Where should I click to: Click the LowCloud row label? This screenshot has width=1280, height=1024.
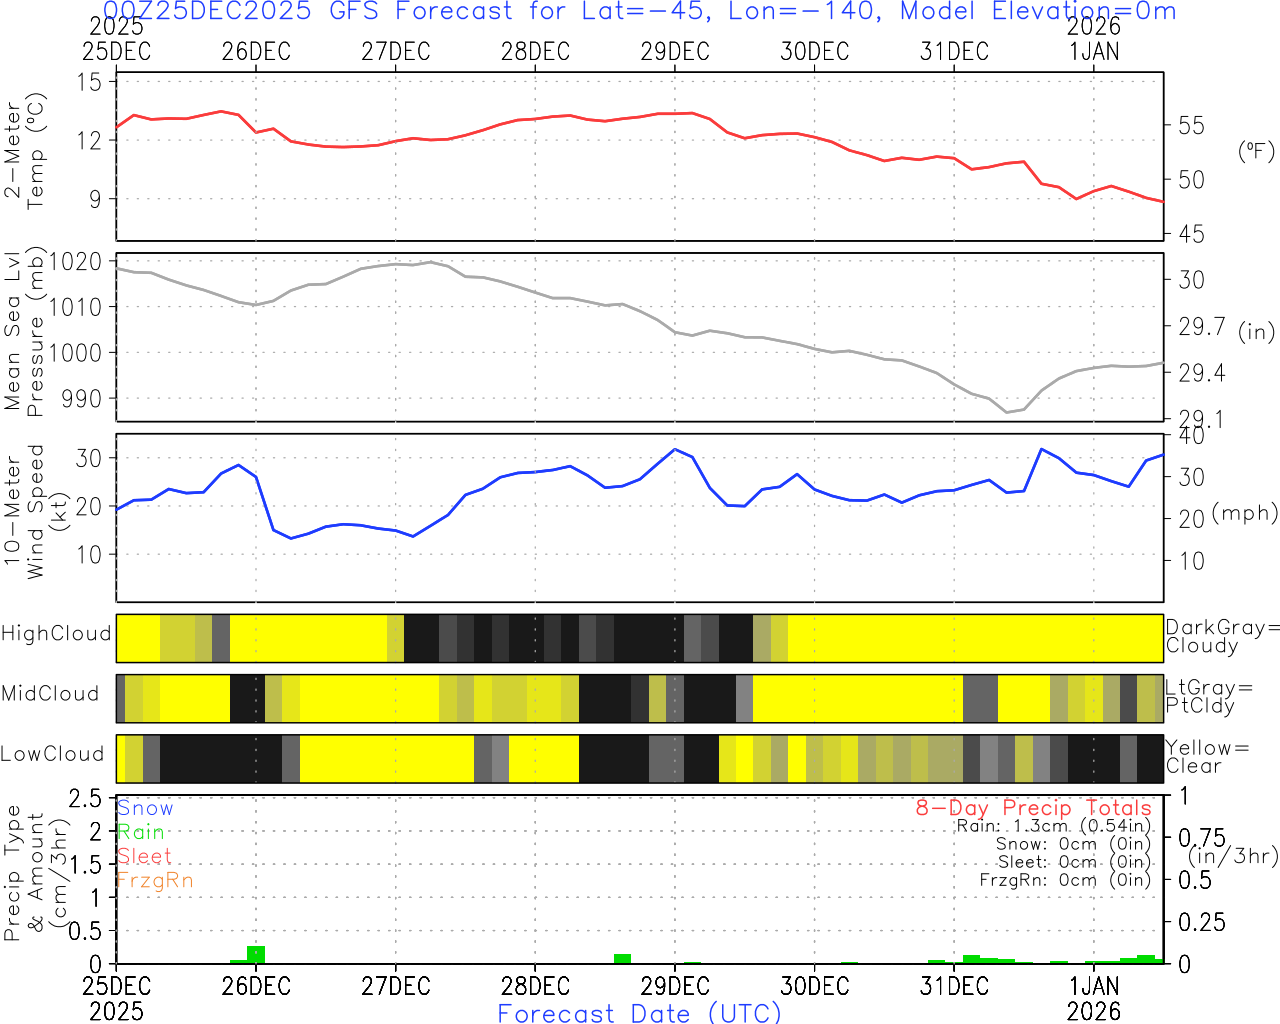(52, 754)
